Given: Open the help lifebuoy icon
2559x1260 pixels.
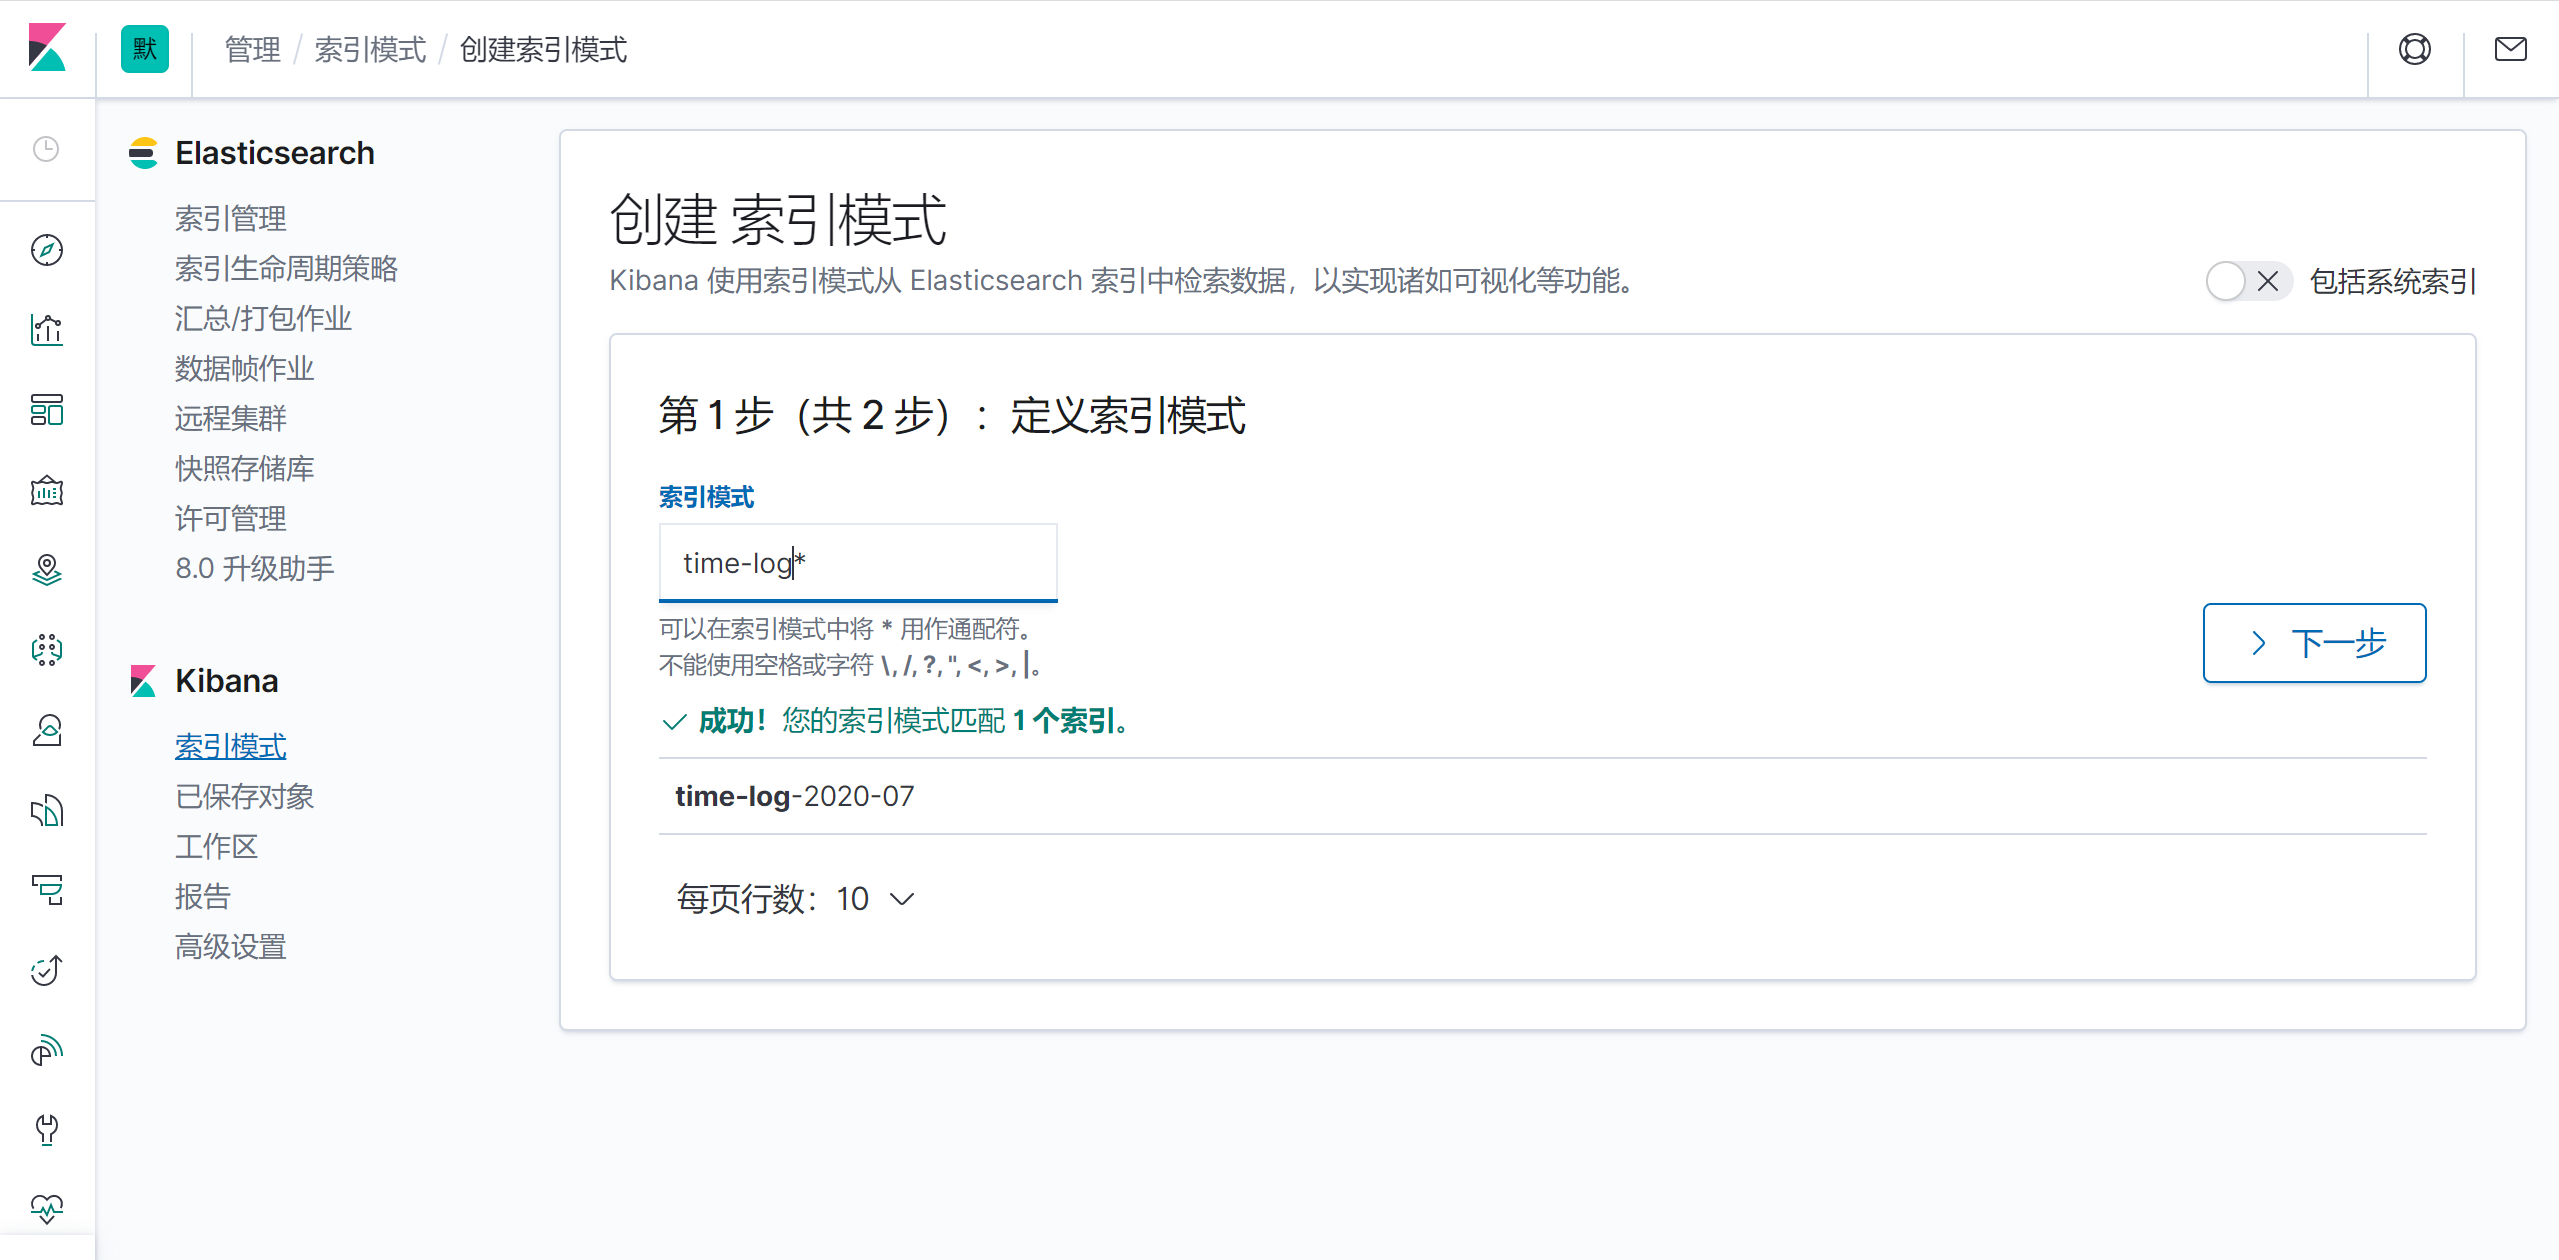Looking at the screenshot, I should click(x=2415, y=49).
